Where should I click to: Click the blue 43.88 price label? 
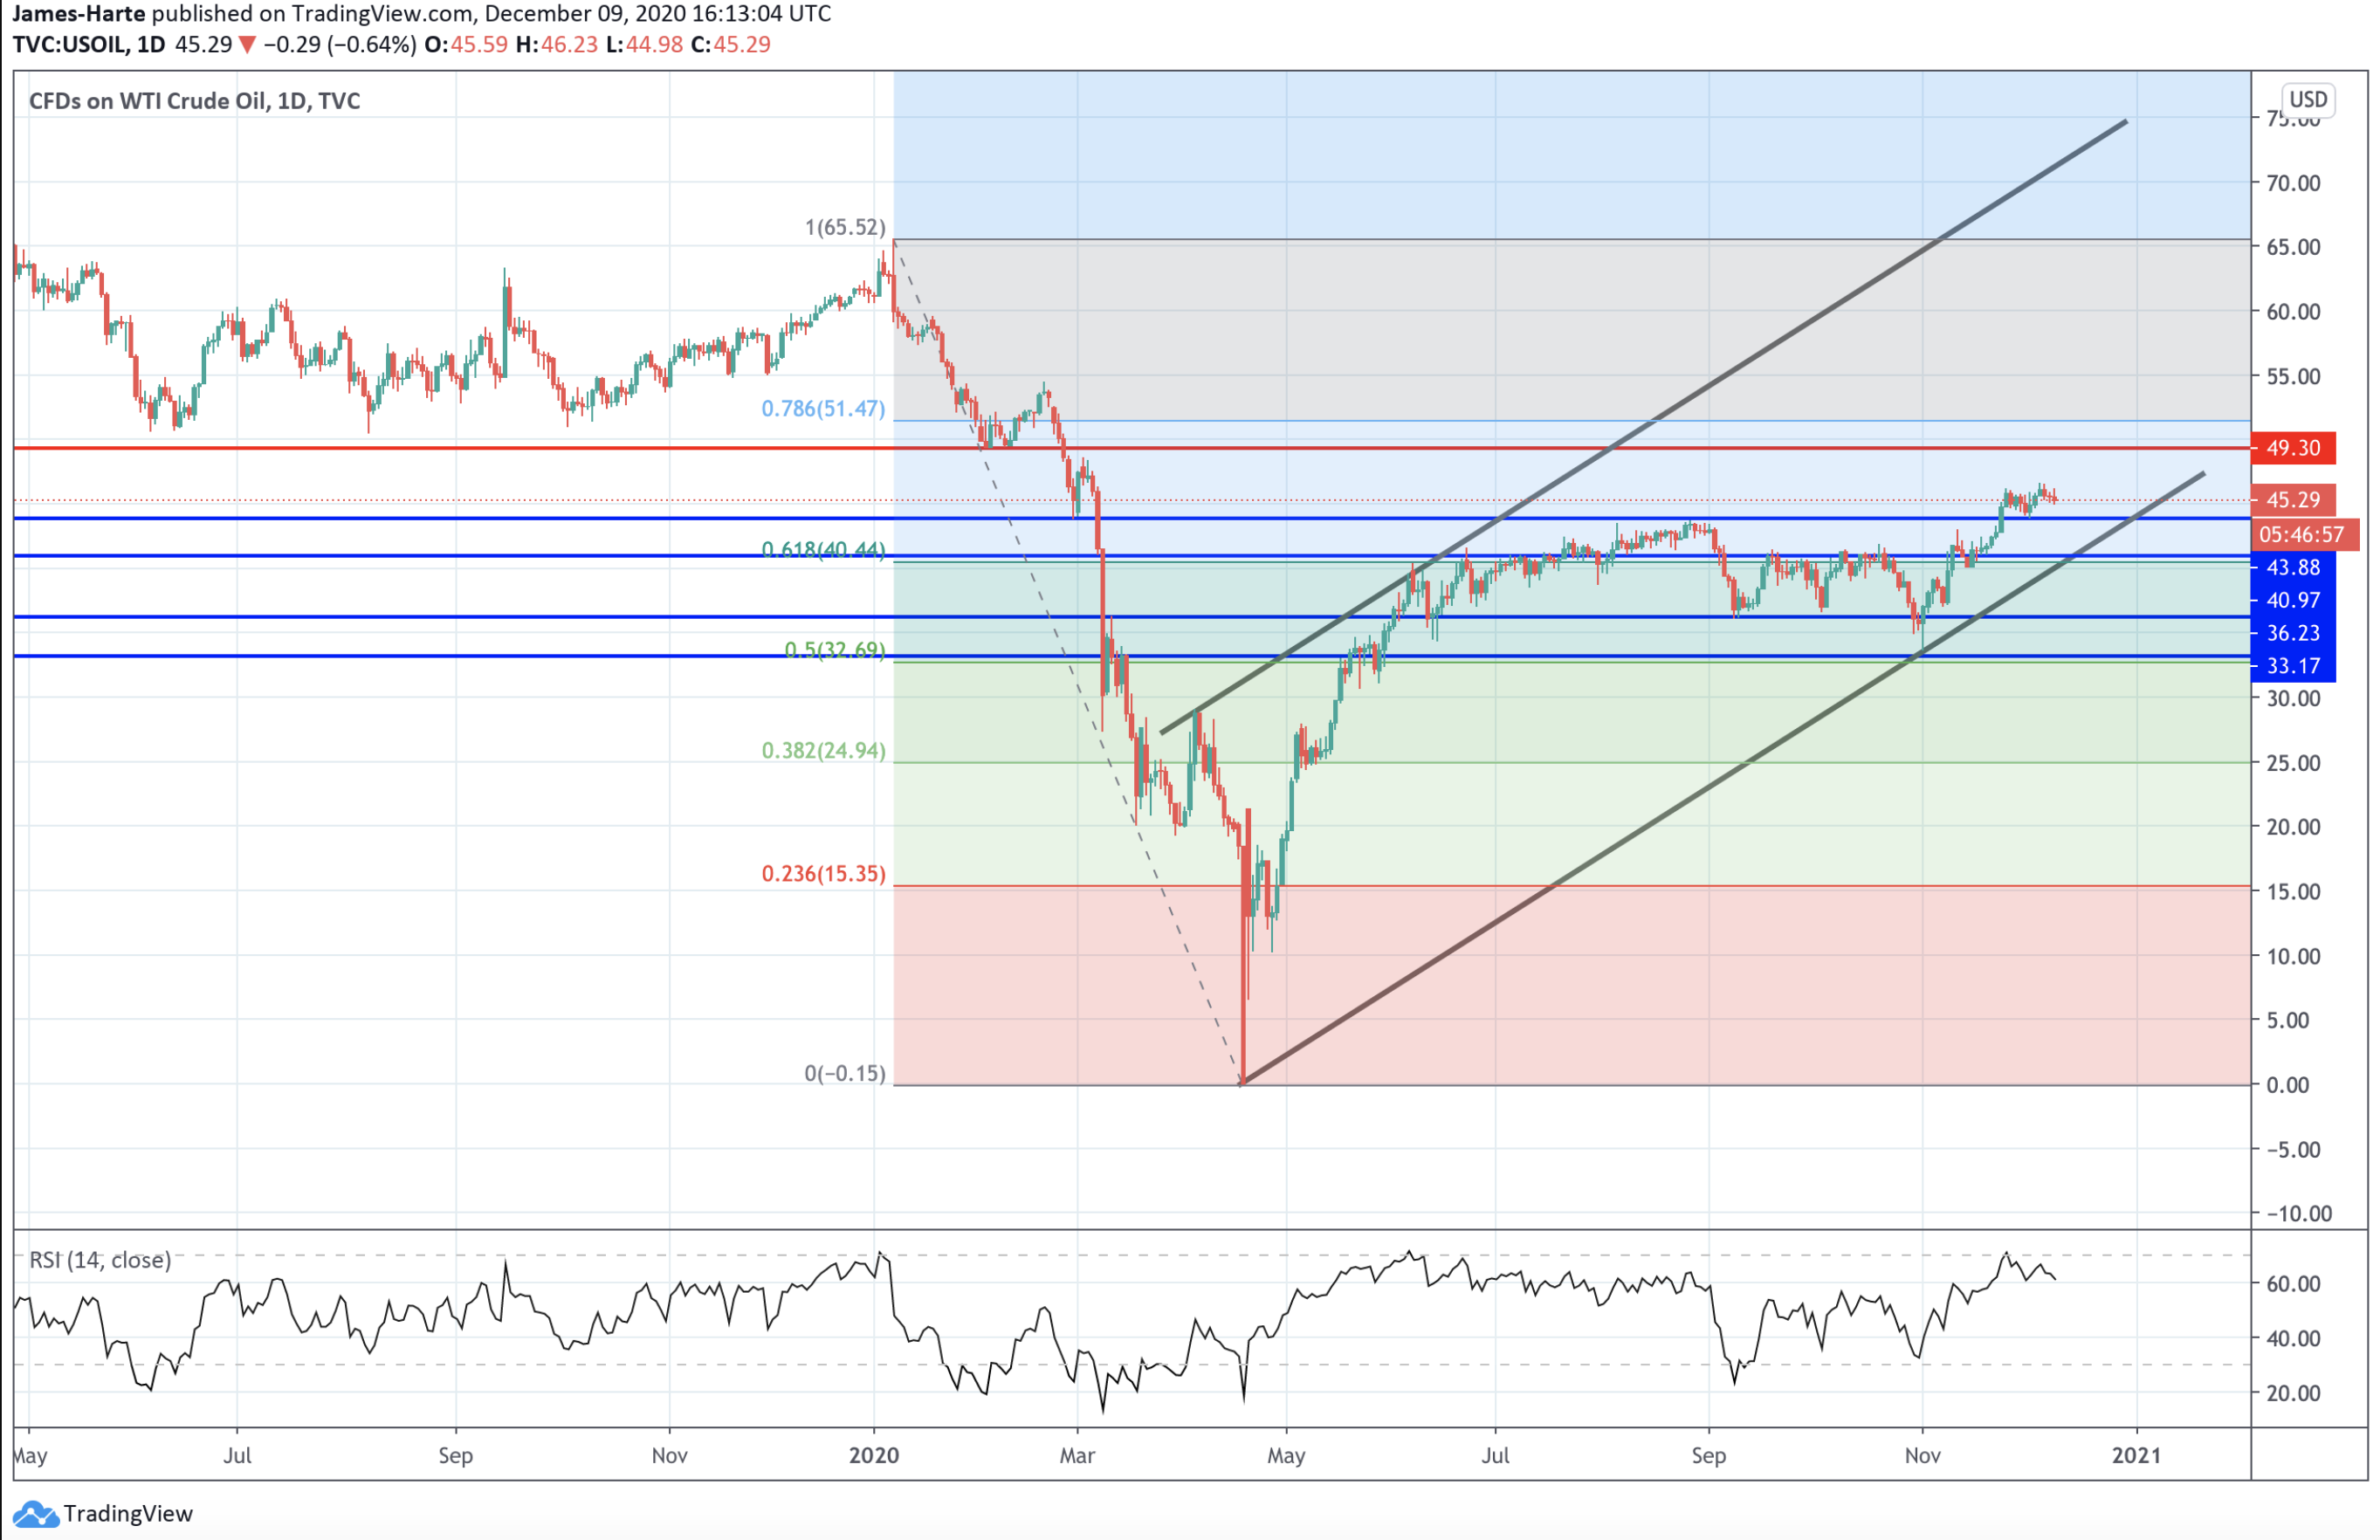point(2292,568)
